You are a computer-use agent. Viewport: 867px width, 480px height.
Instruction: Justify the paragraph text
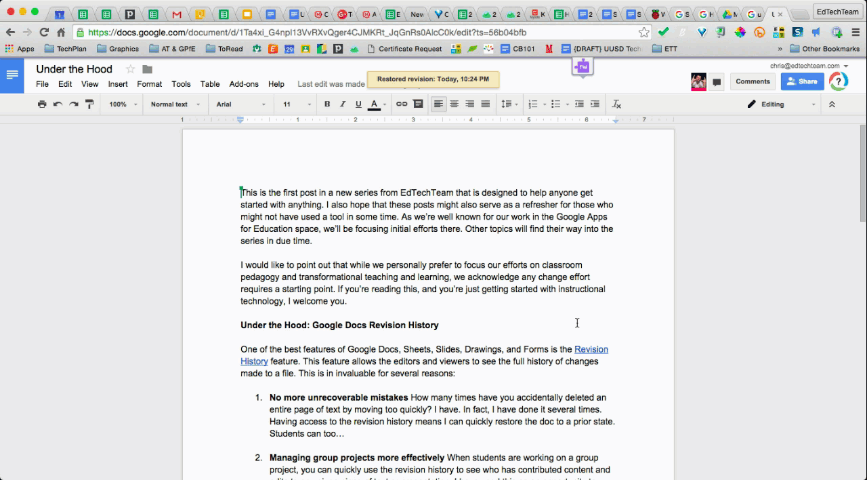pos(485,104)
